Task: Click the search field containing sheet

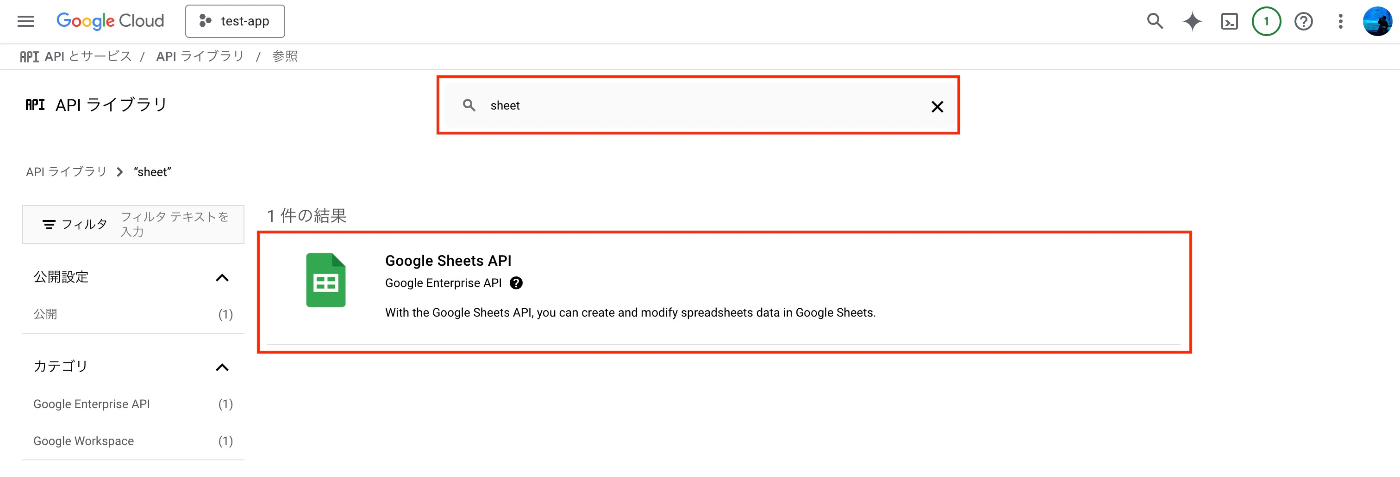Action: [698, 105]
